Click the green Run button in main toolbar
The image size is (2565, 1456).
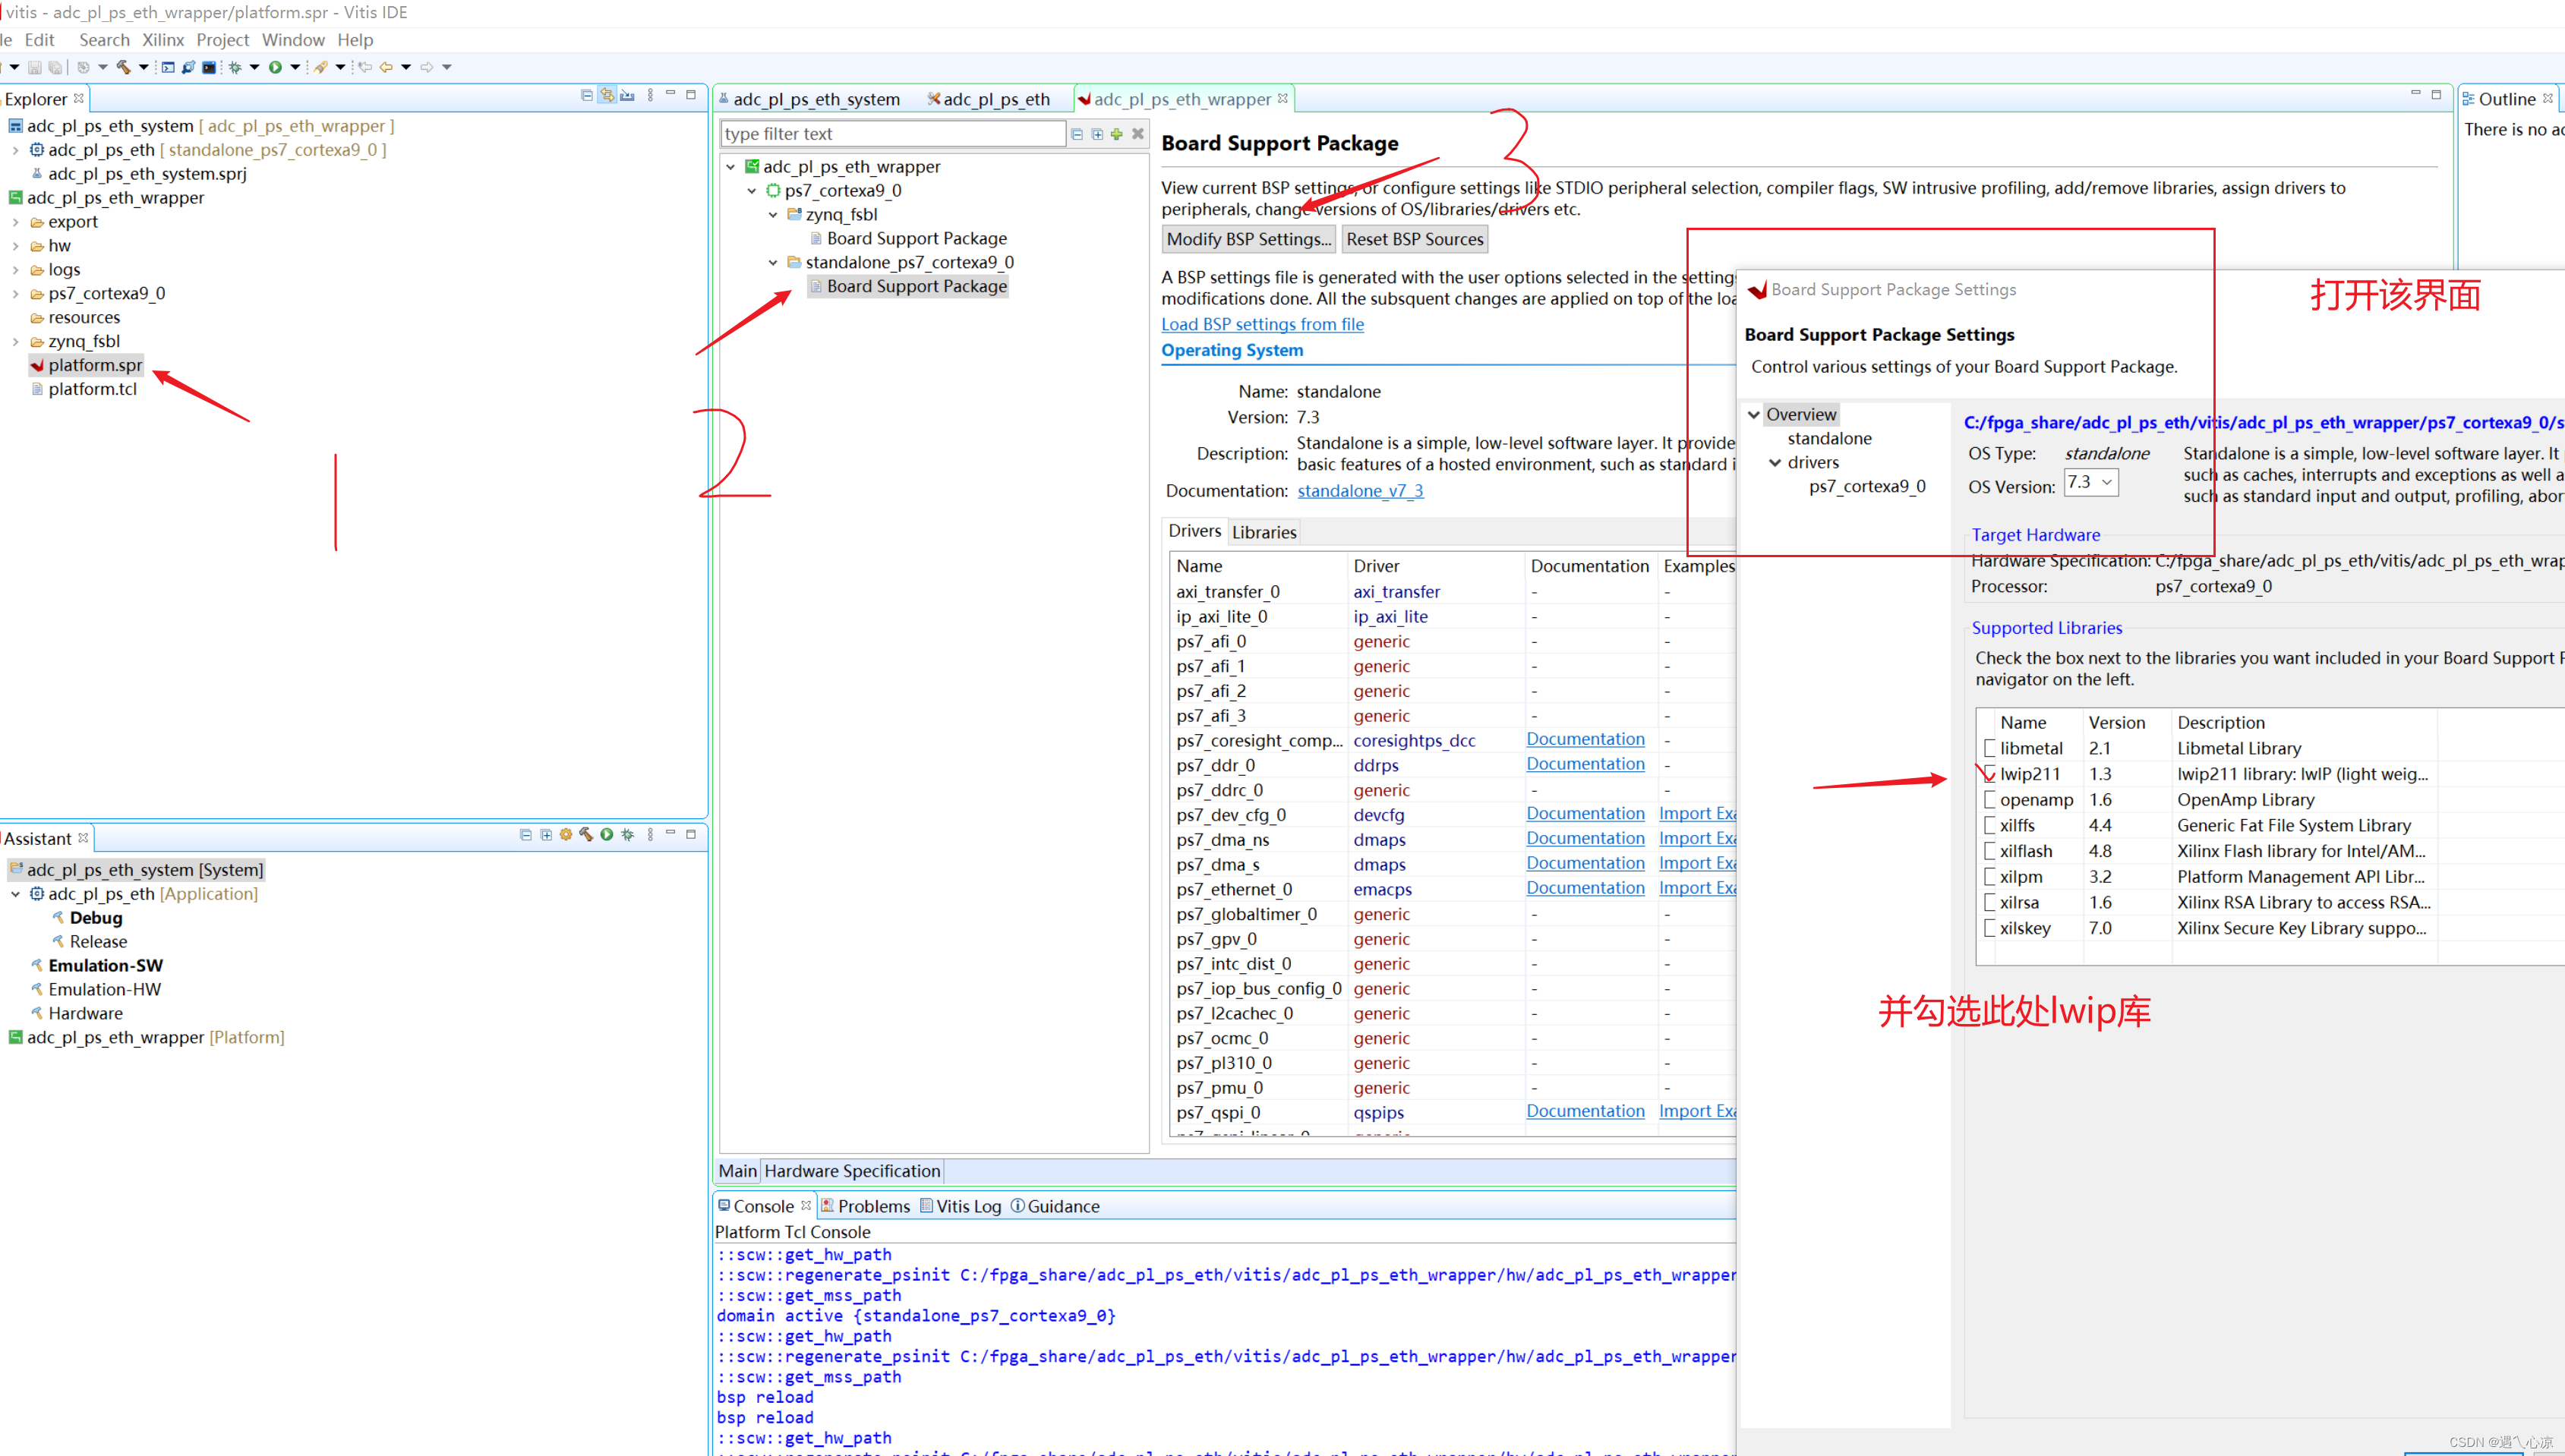275,67
